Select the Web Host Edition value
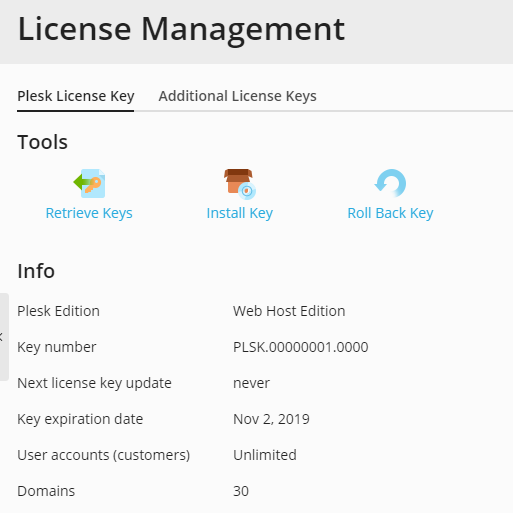Image resolution: width=513 pixels, height=513 pixels. (289, 311)
